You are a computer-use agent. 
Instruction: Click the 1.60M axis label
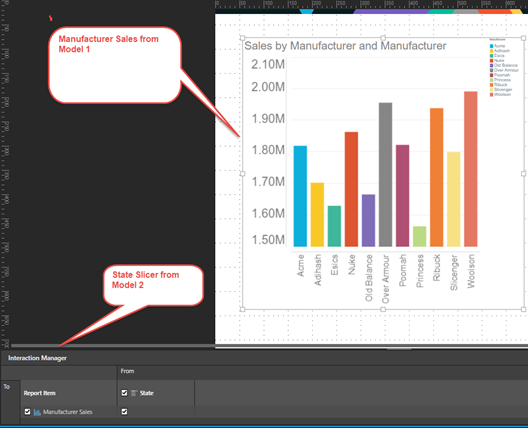point(268,213)
